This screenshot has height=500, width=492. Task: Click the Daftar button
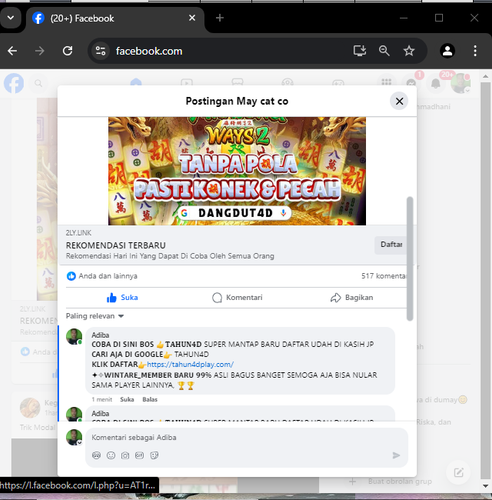[x=391, y=245]
